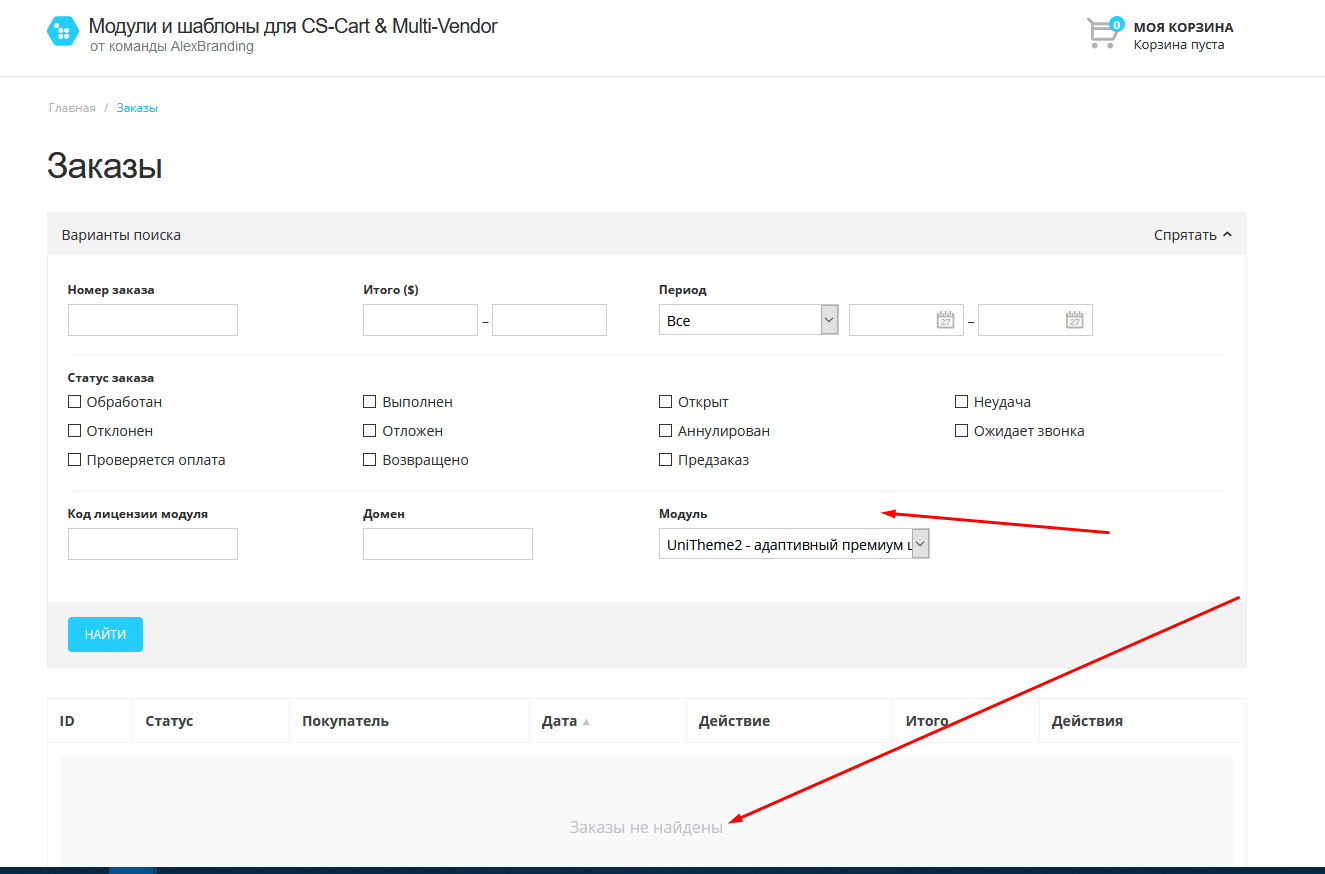Click the Заказы breadcrumb link
1325x874 pixels.
(137, 108)
